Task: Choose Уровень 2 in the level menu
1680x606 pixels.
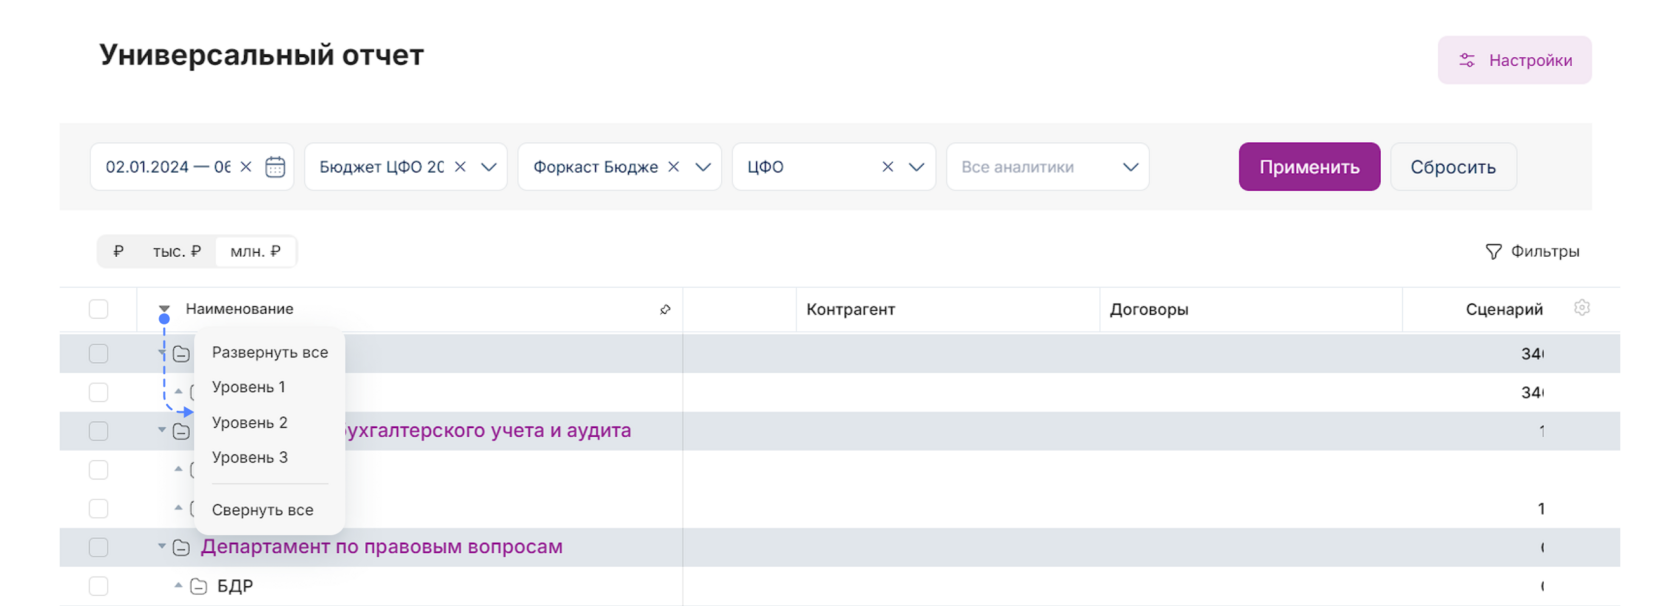Action: [x=250, y=423]
